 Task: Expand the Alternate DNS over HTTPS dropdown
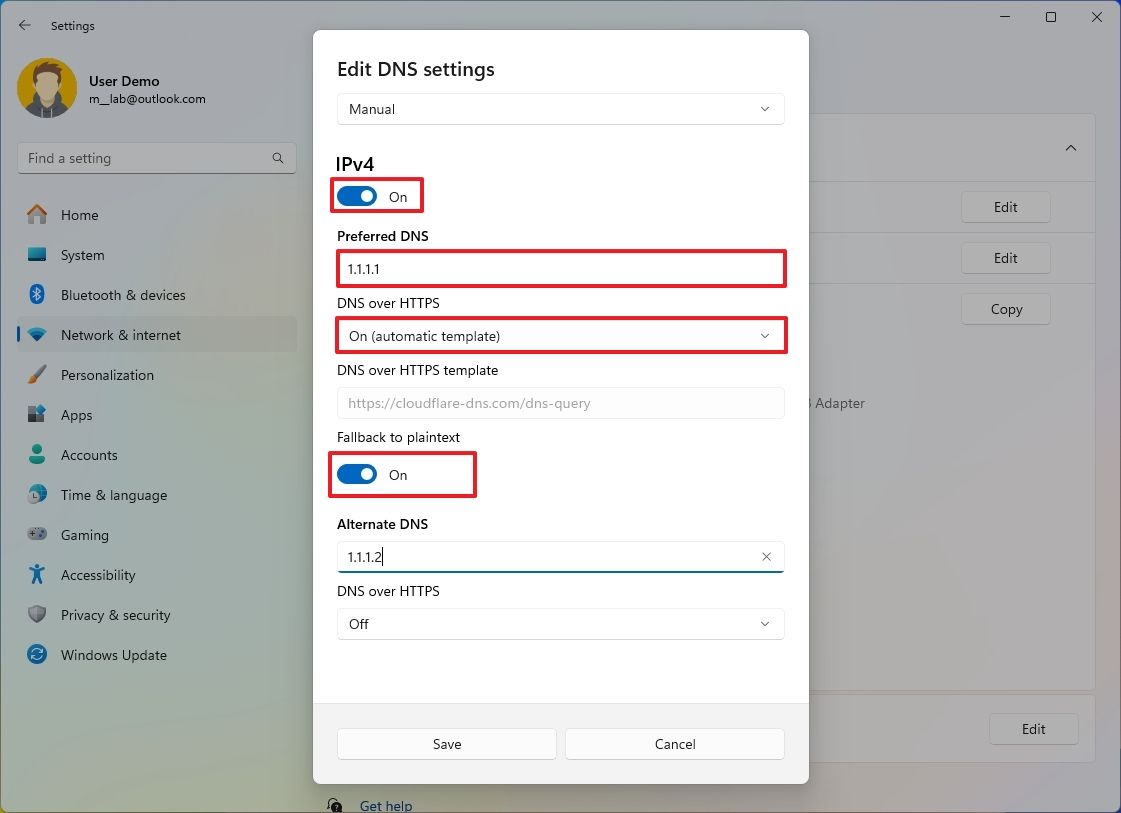(560, 624)
